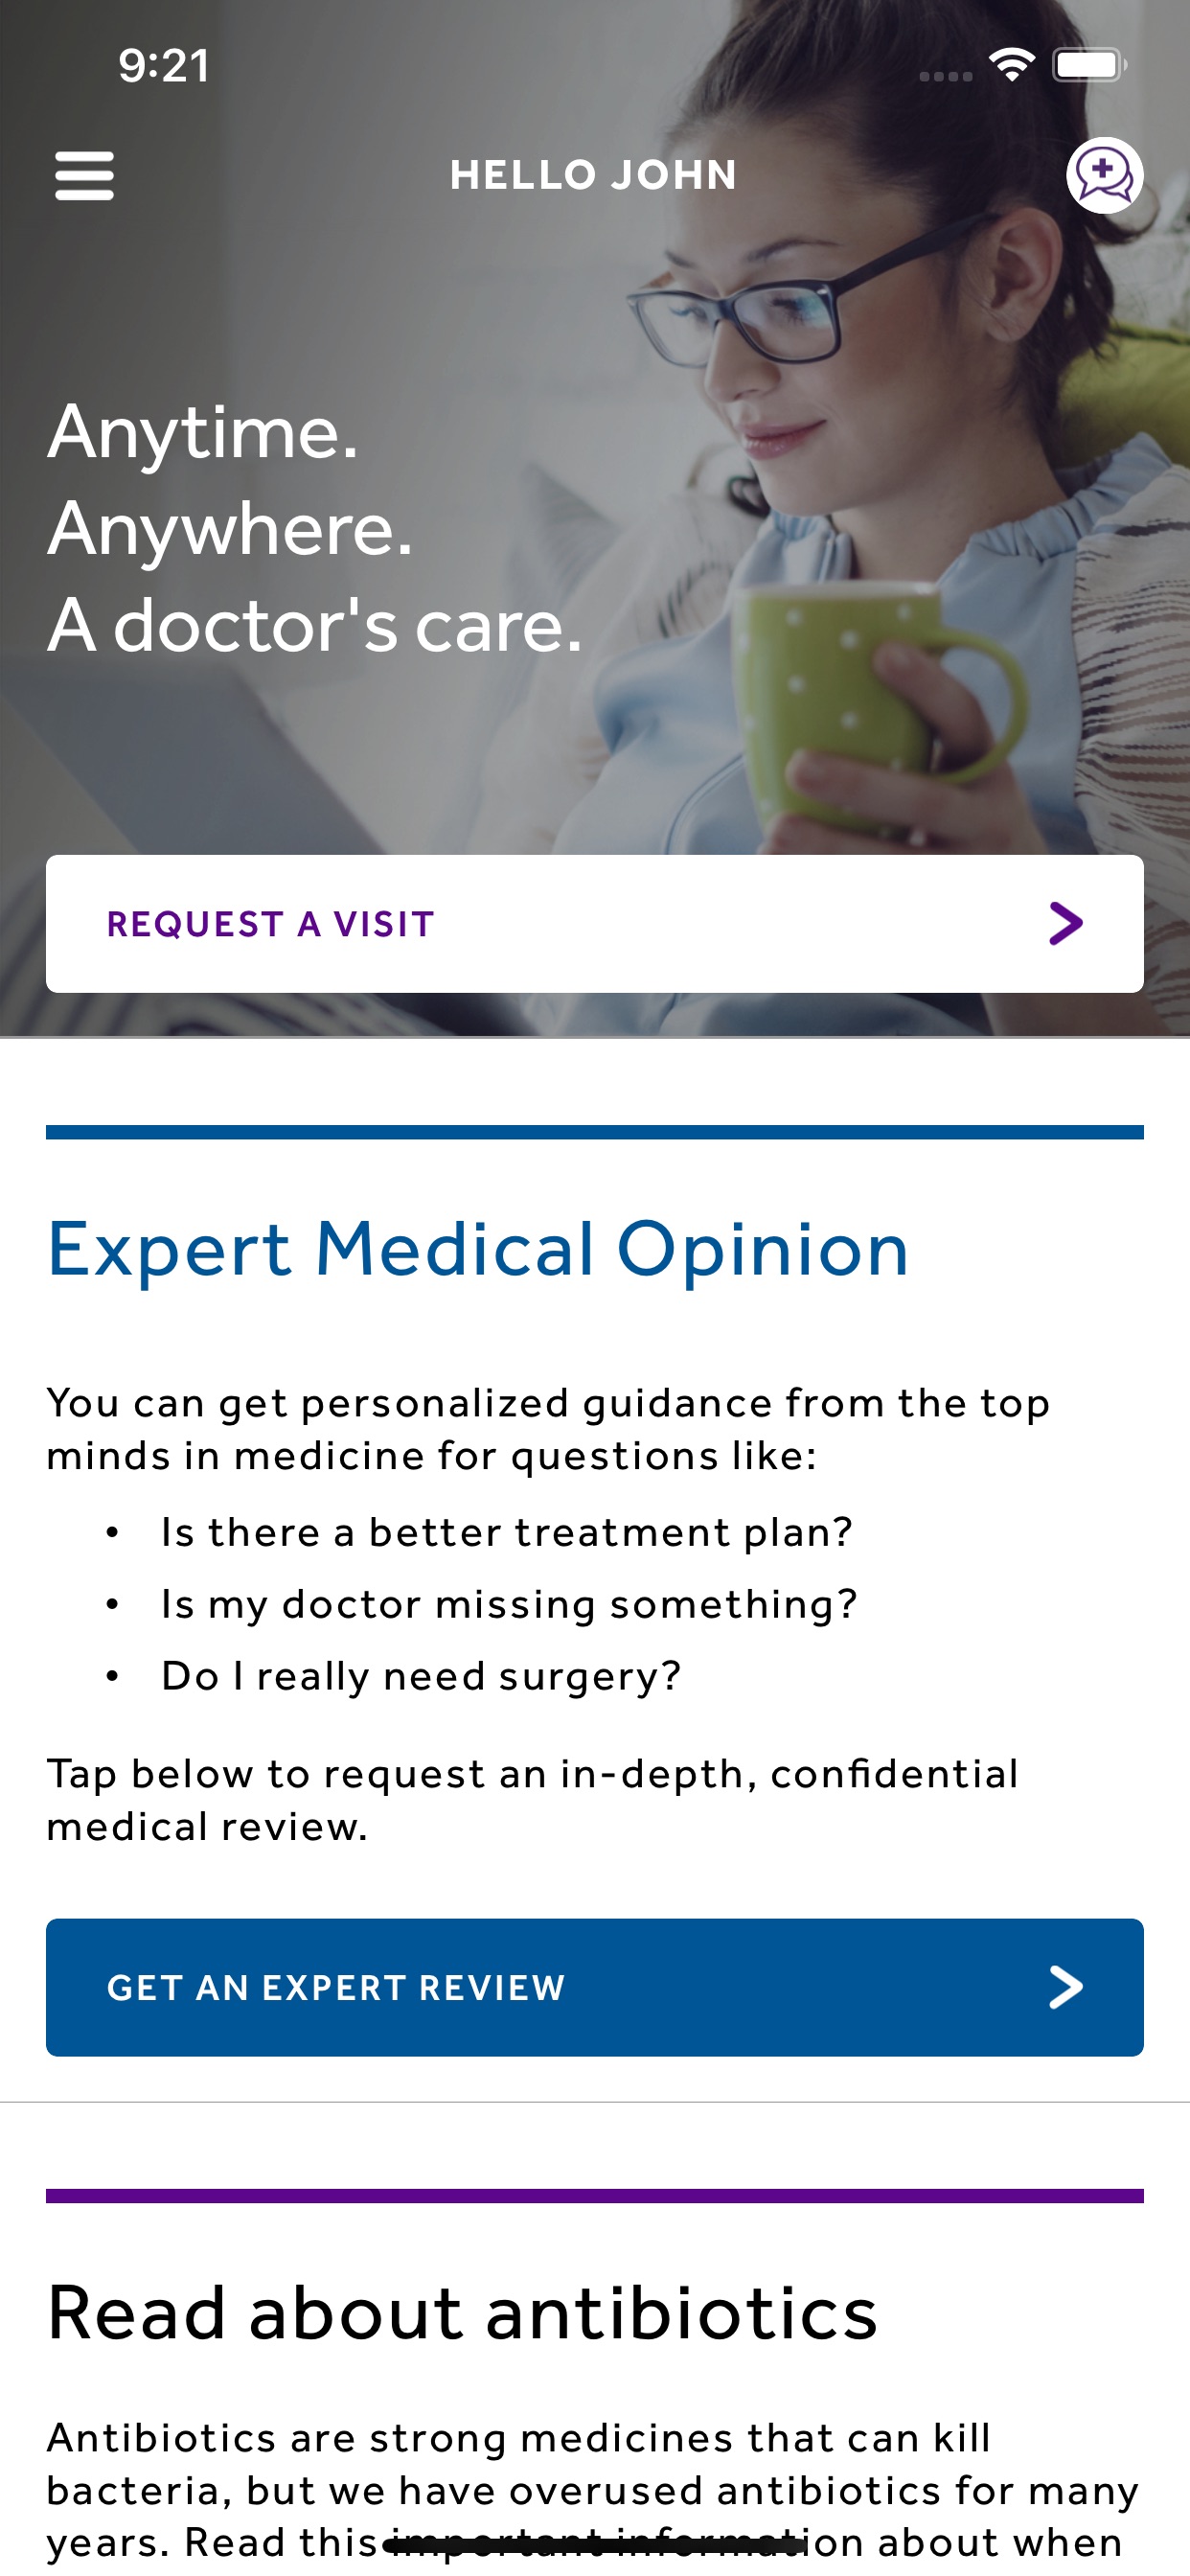This screenshot has width=1190, height=2576.
Task: Tap the medical chat icon
Action: point(1104,175)
